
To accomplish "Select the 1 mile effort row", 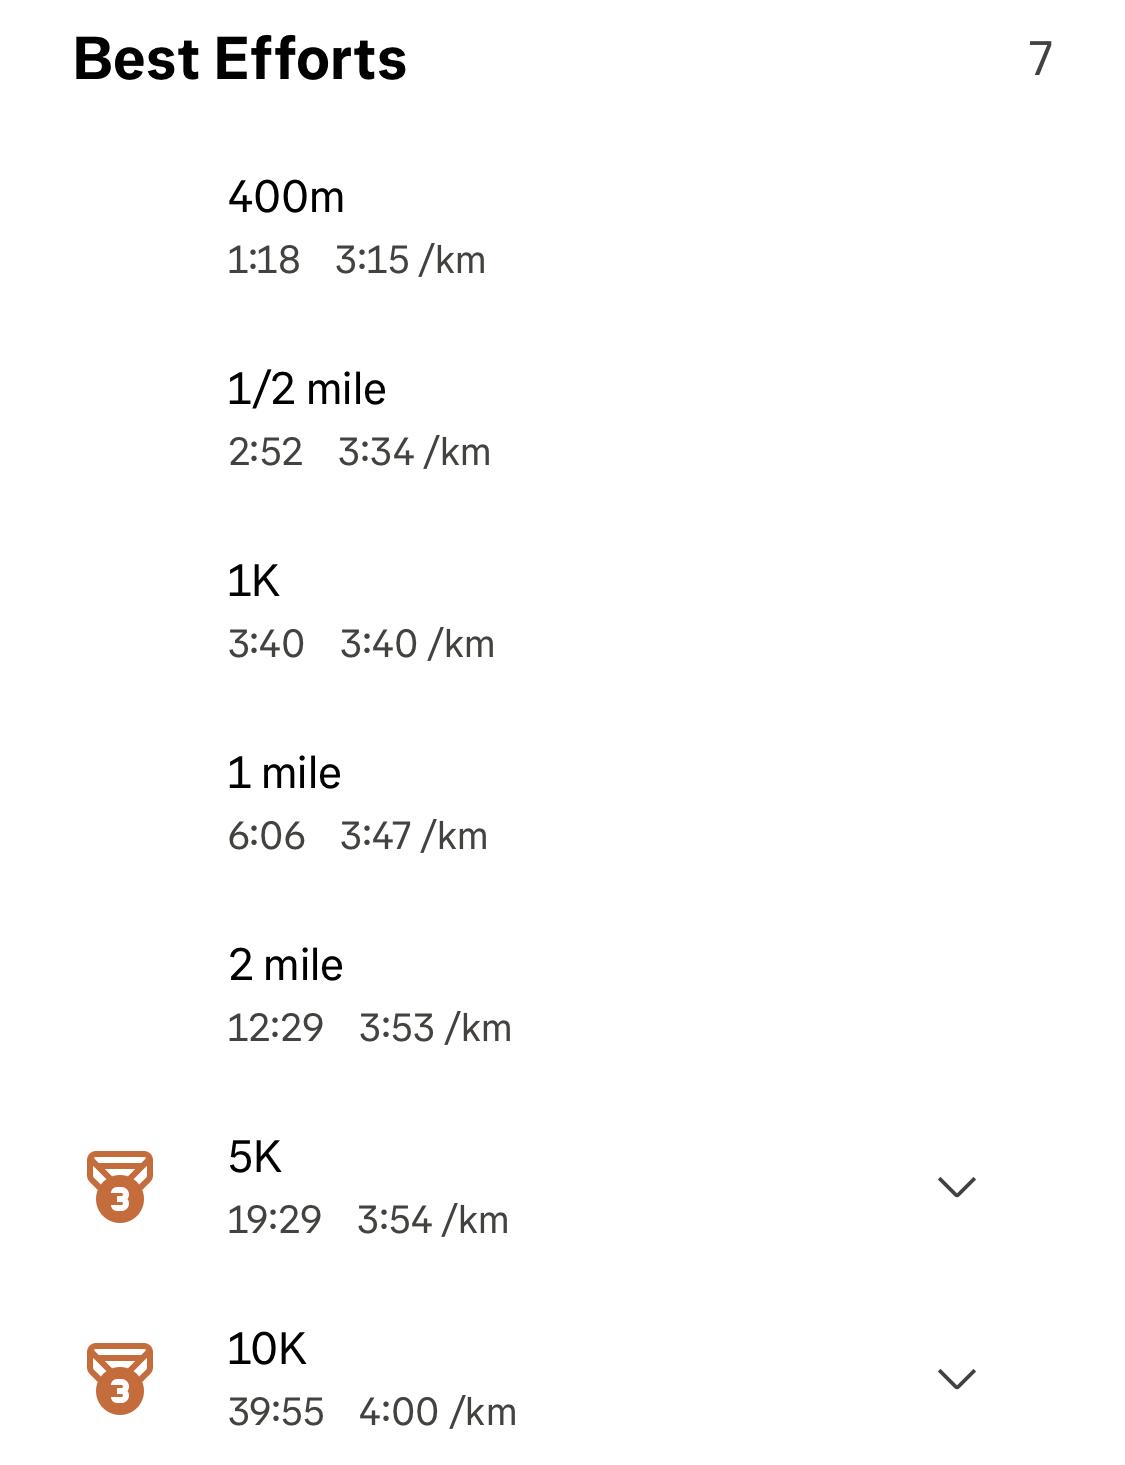I will [x=562, y=803].
